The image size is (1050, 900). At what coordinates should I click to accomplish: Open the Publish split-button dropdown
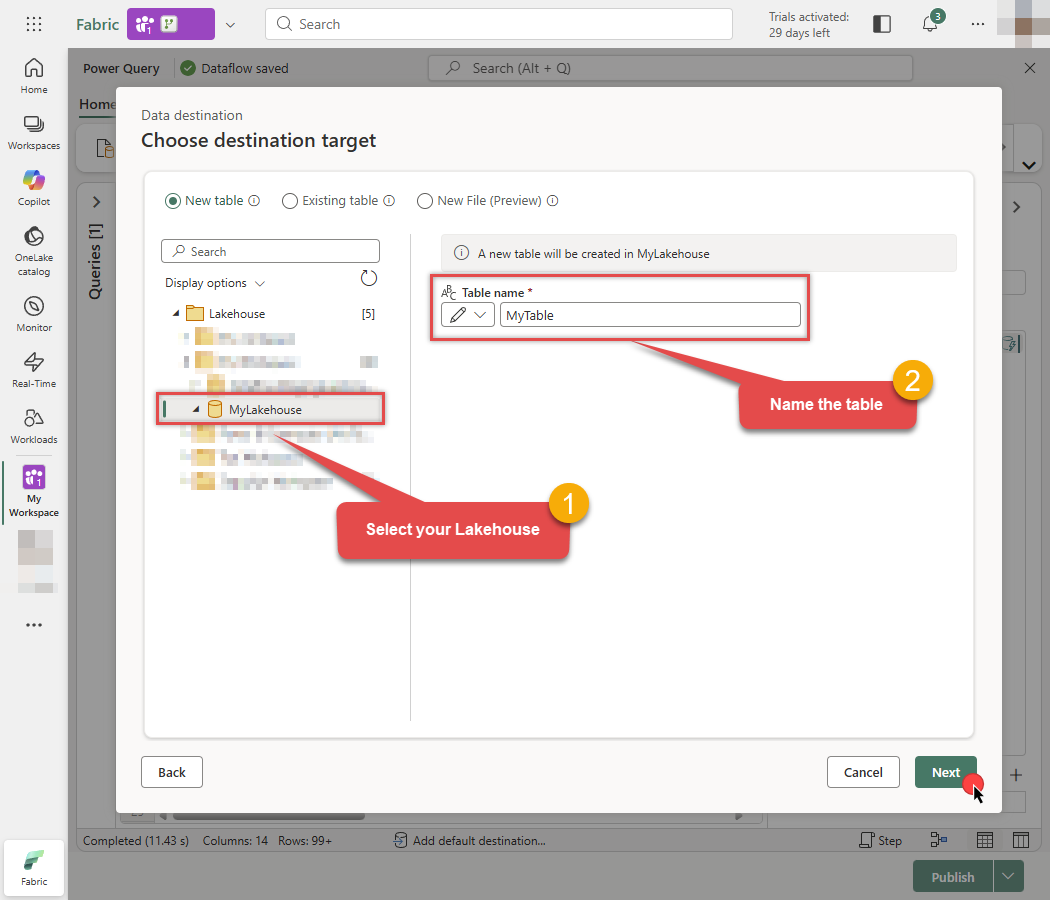1008,876
